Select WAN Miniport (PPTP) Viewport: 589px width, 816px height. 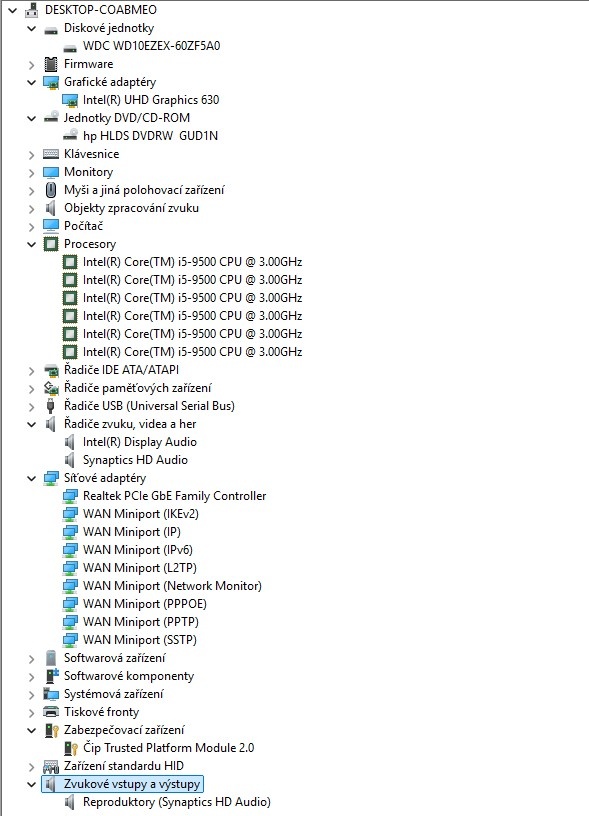tap(140, 622)
